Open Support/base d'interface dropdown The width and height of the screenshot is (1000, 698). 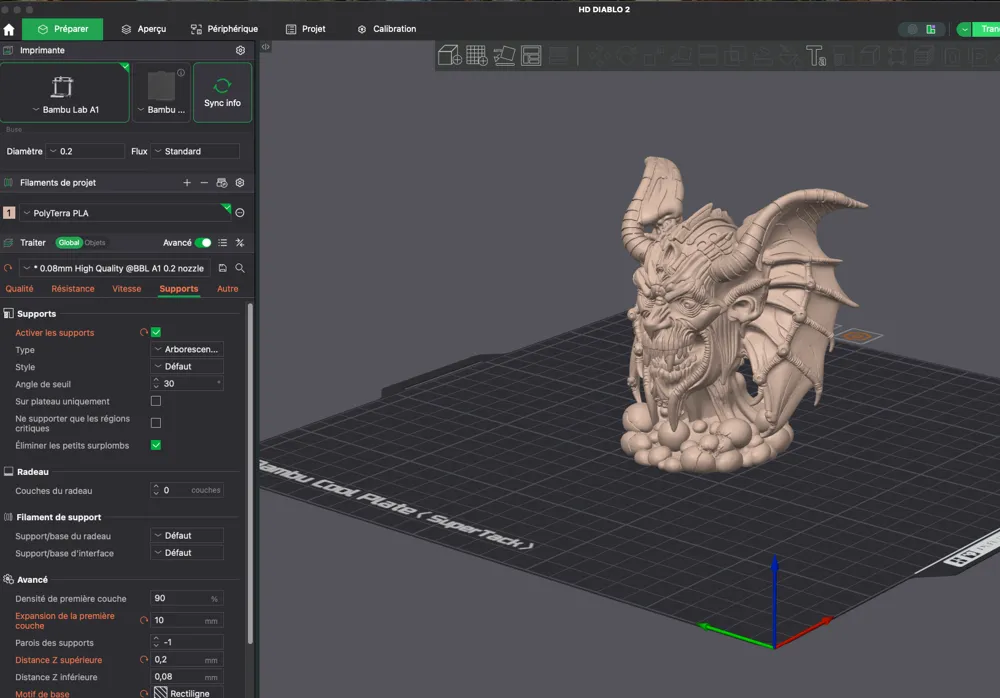point(188,553)
